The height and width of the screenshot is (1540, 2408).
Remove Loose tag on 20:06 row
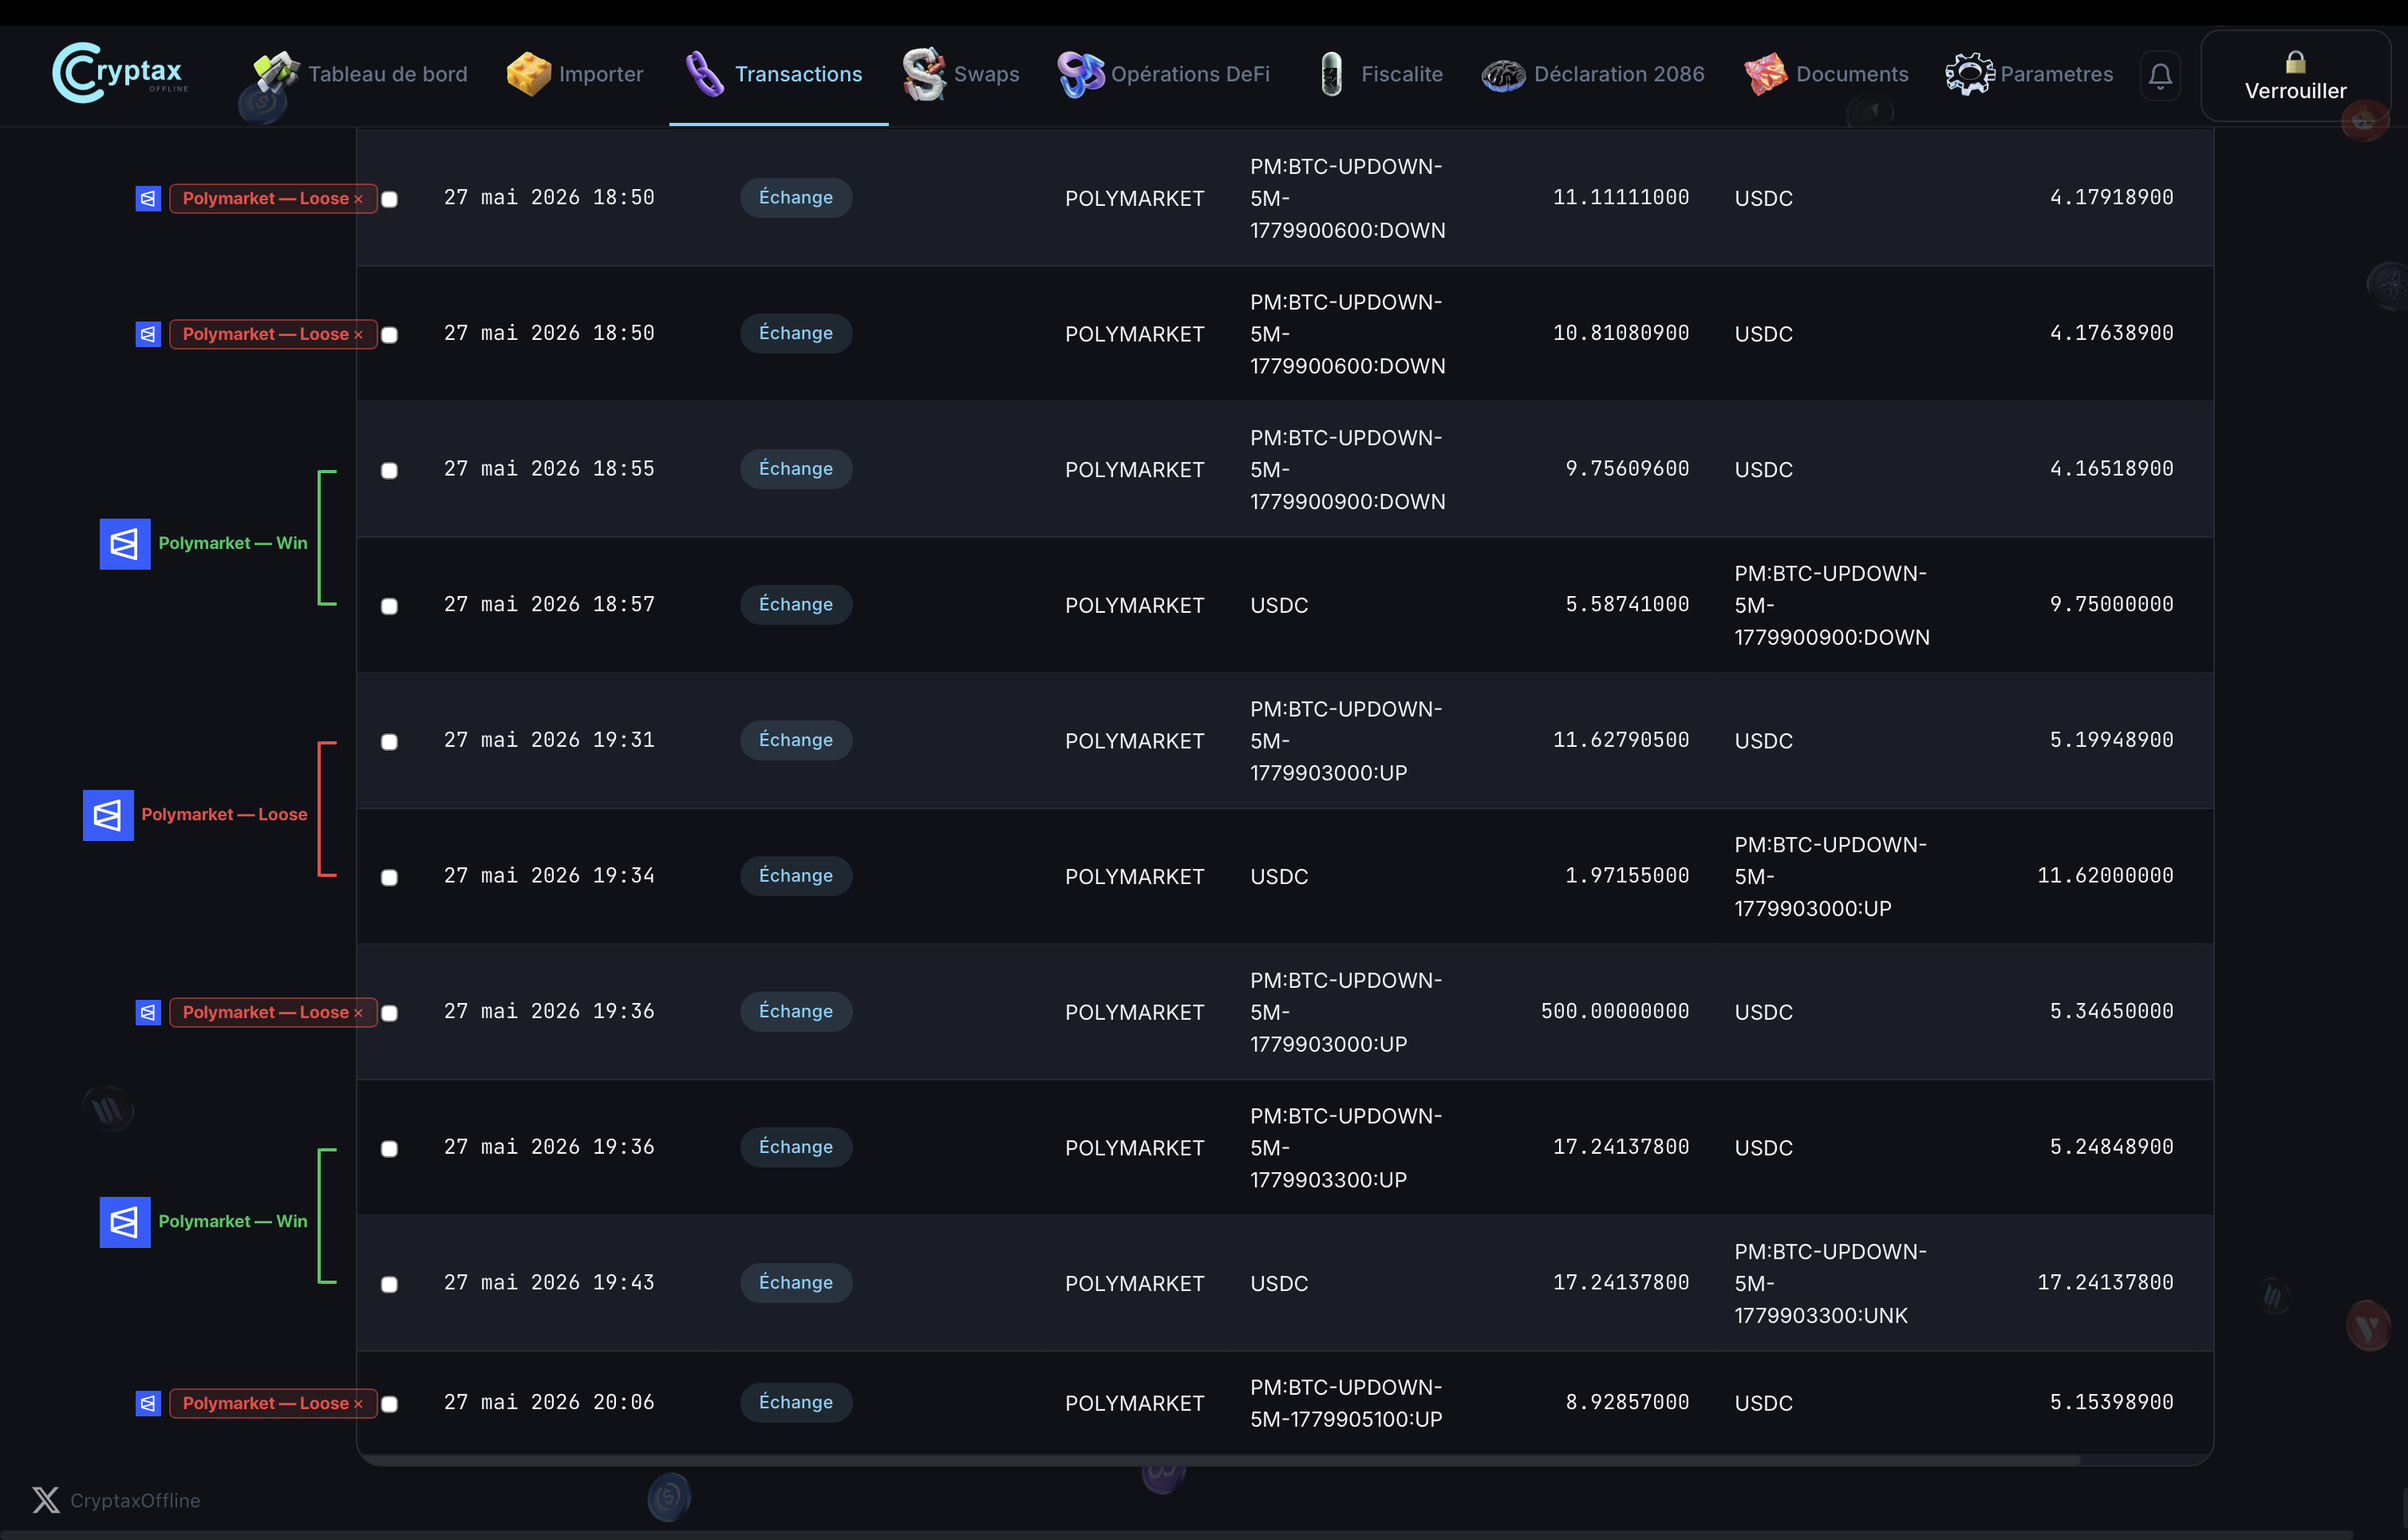358,1404
